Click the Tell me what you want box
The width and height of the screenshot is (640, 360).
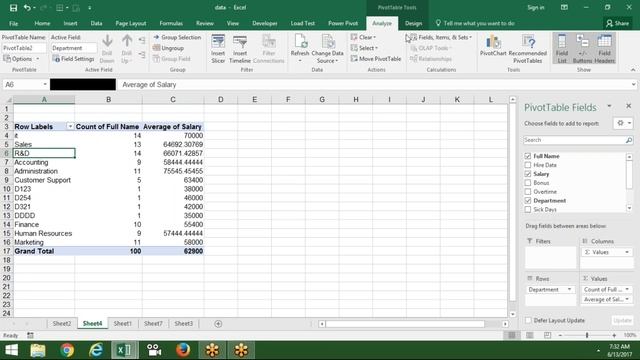pyautogui.click(x=475, y=23)
